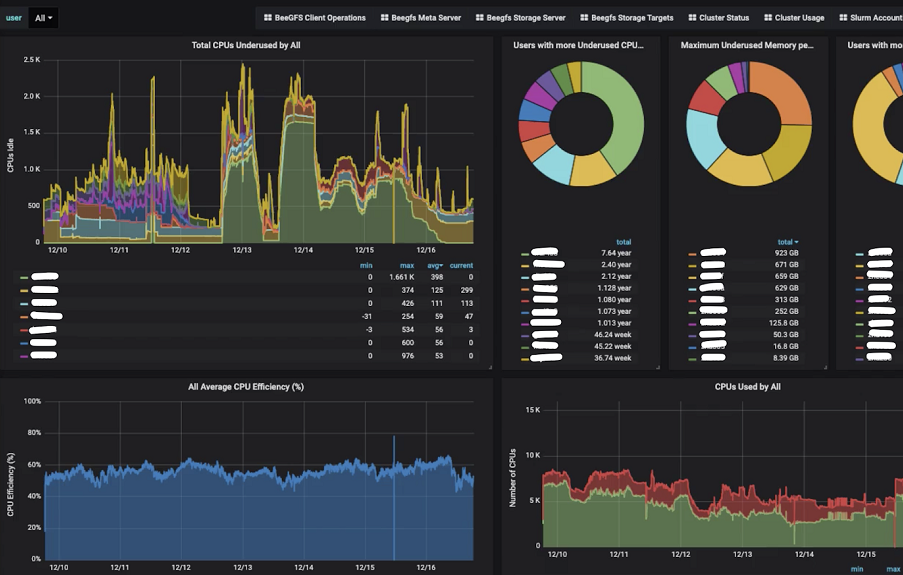Viewport: 903px width, 575px height.
Task: Click the grid icon beside Cluster Status
Action: [x=692, y=18]
